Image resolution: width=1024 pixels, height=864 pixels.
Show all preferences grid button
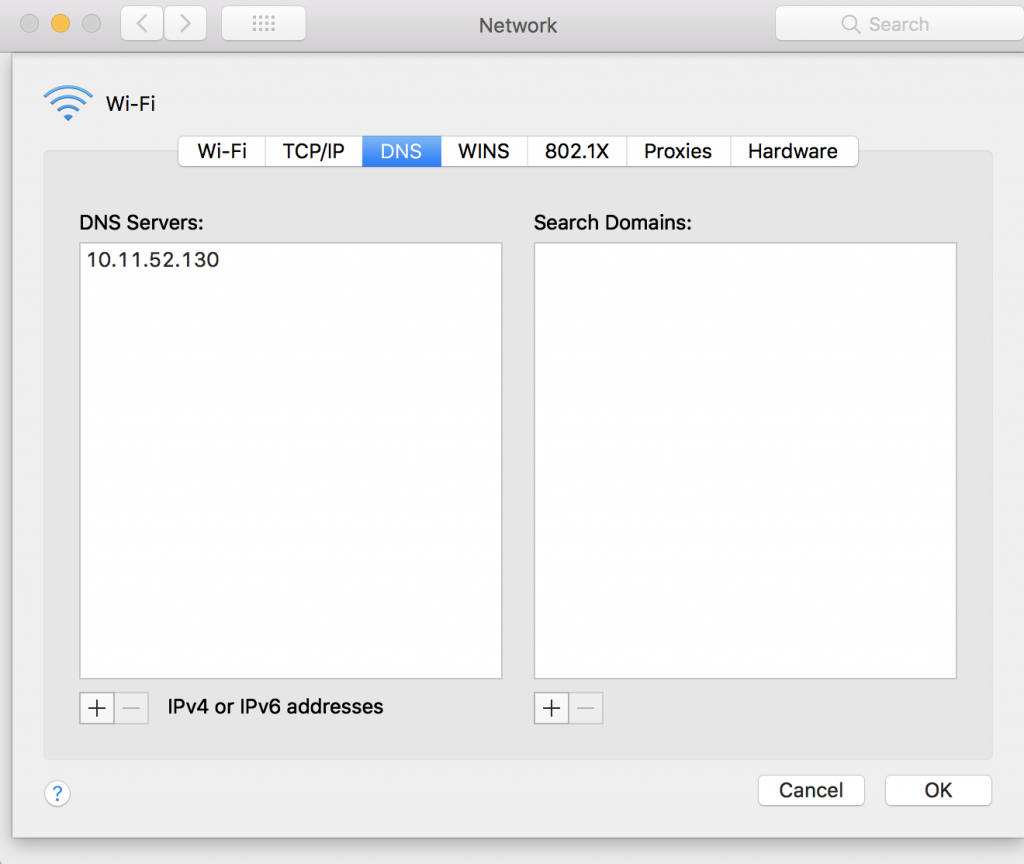(264, 24)
